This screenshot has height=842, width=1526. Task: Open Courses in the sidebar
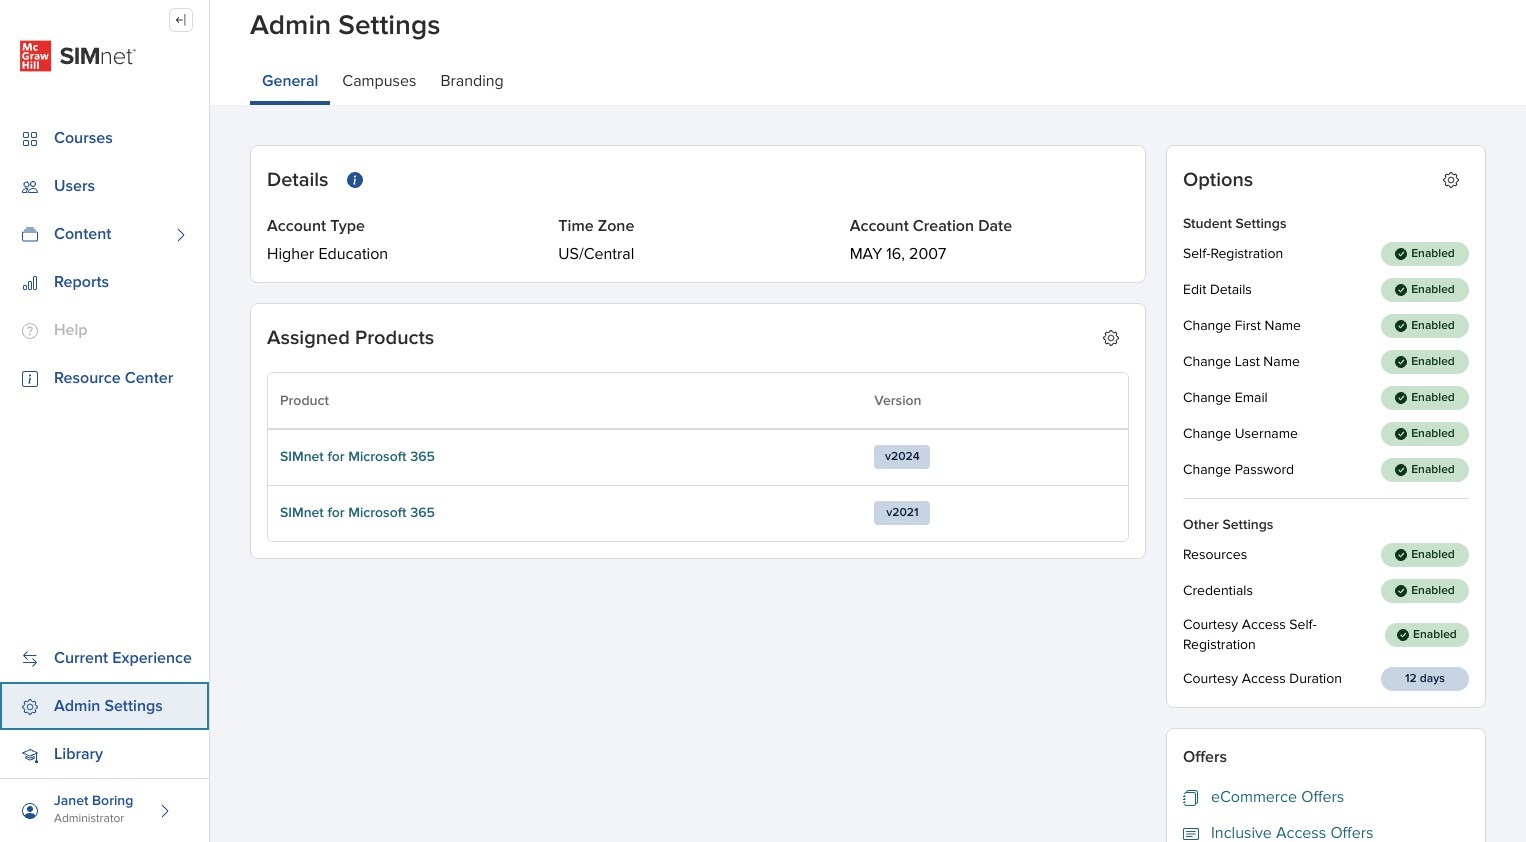83,138
